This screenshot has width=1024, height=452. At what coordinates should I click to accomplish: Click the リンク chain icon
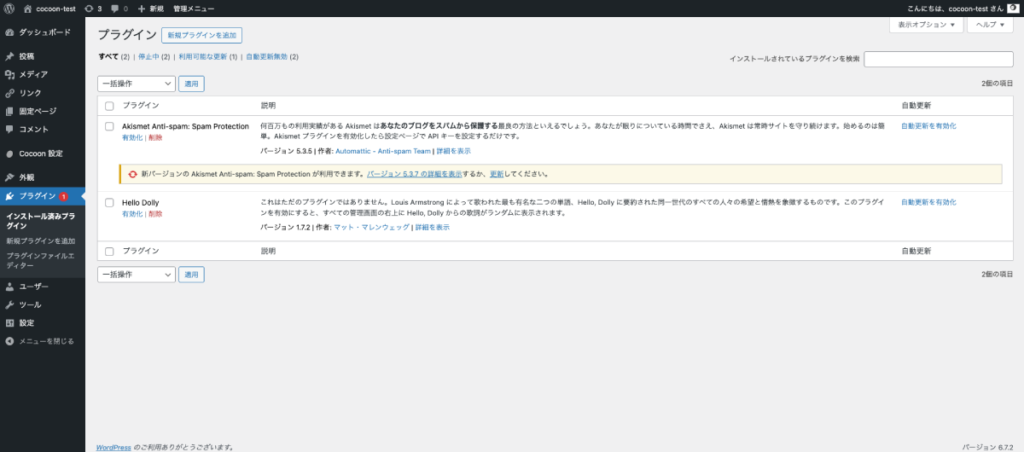[10, 93]
